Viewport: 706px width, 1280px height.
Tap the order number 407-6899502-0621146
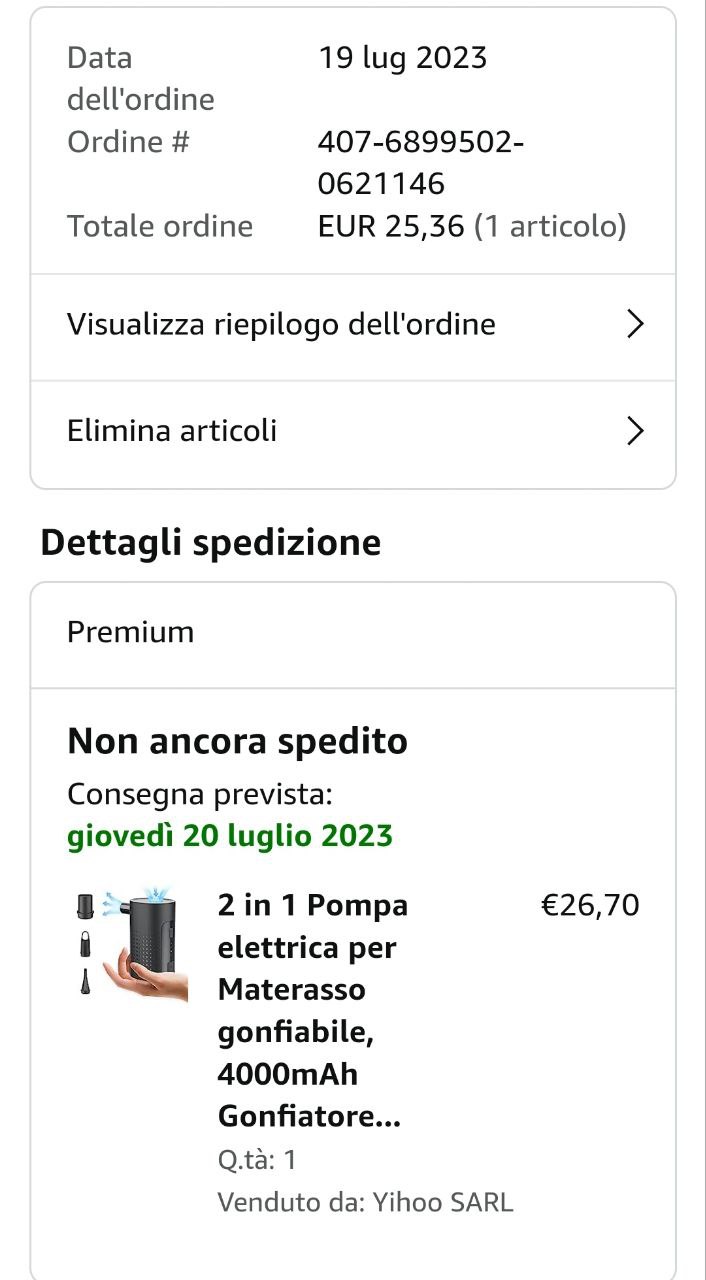pos(421,162)
